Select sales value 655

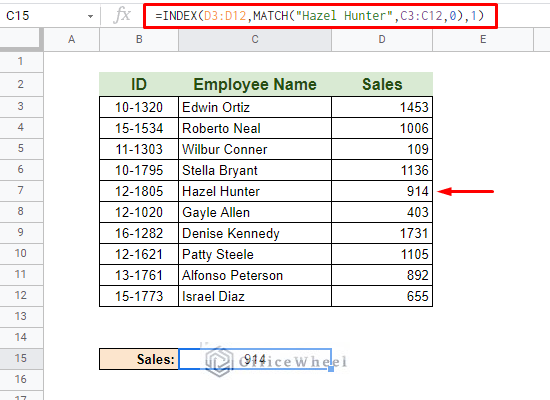tap(382, 296)
